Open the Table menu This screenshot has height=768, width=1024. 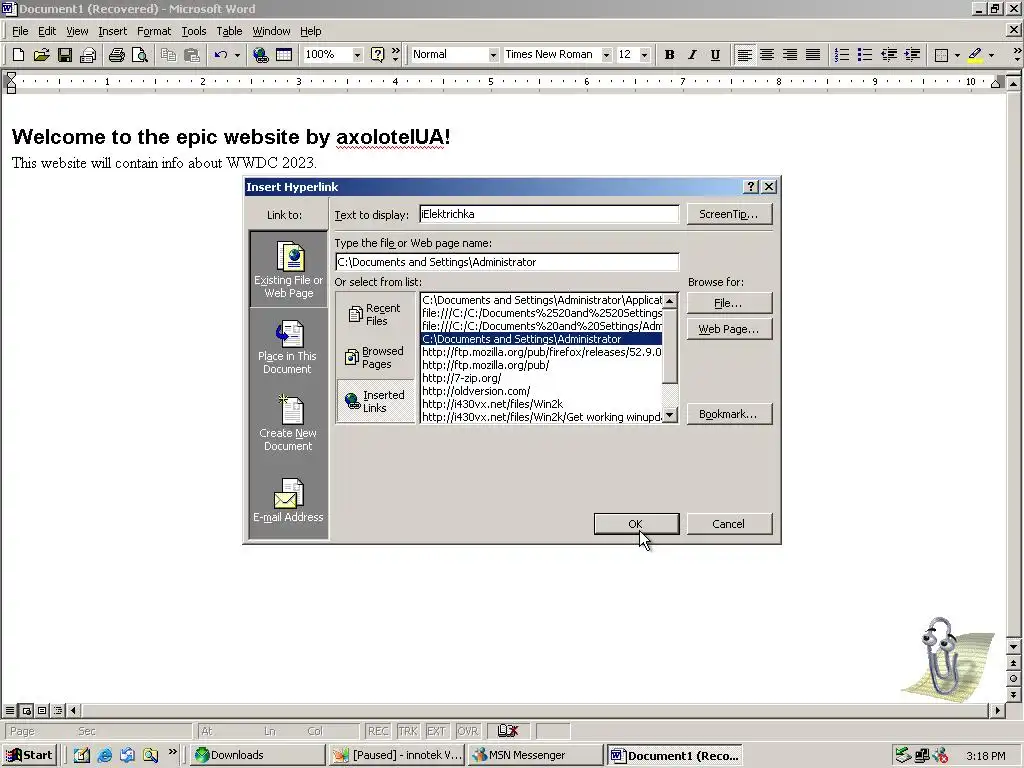229,31
